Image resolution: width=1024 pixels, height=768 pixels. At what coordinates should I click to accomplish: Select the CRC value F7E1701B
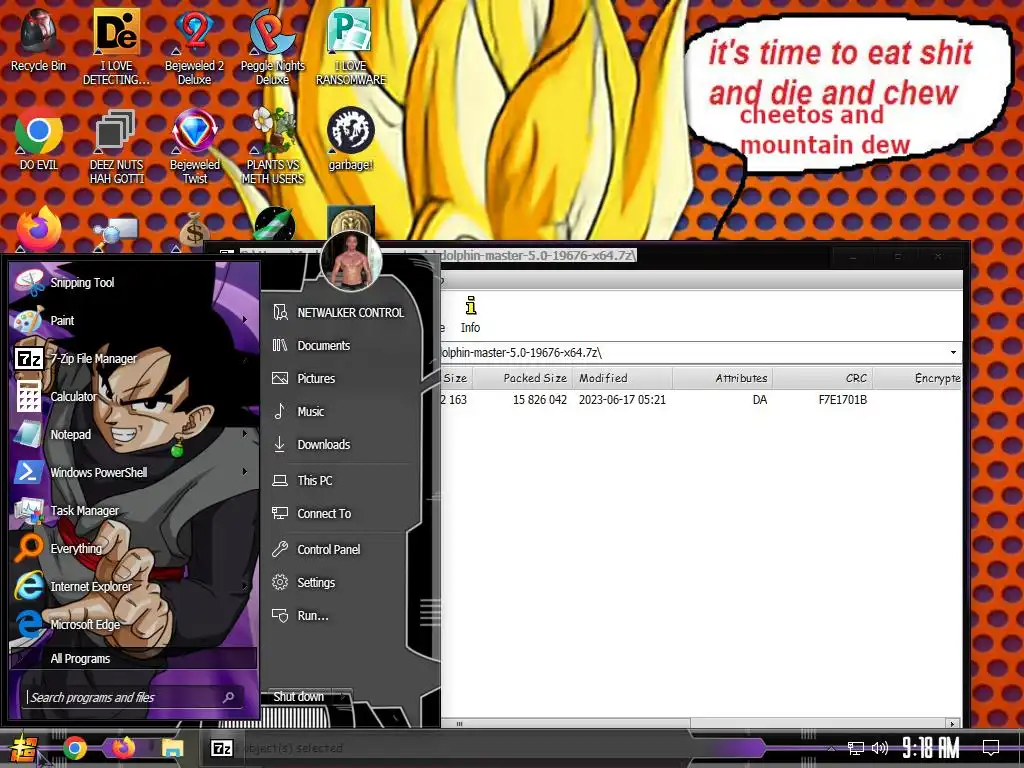(x=842, y=400)
